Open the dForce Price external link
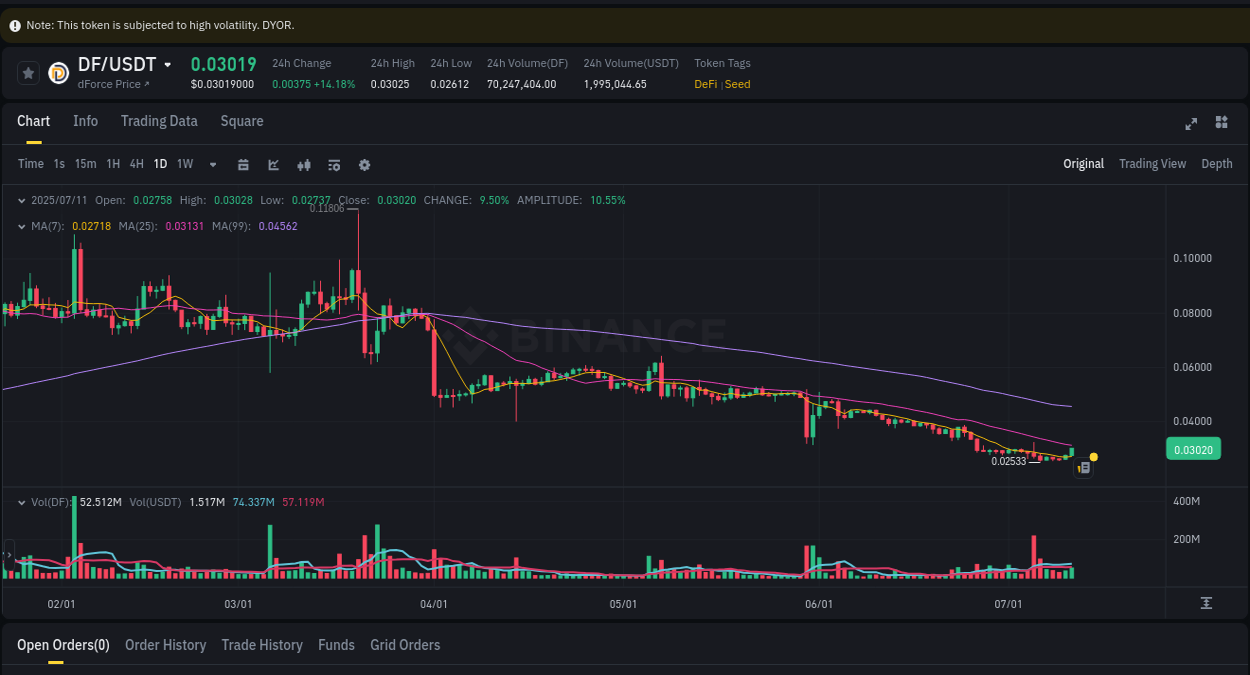The height and width of the screenshot is (675, 1250). pyautogui.click(x=110, y=84)
